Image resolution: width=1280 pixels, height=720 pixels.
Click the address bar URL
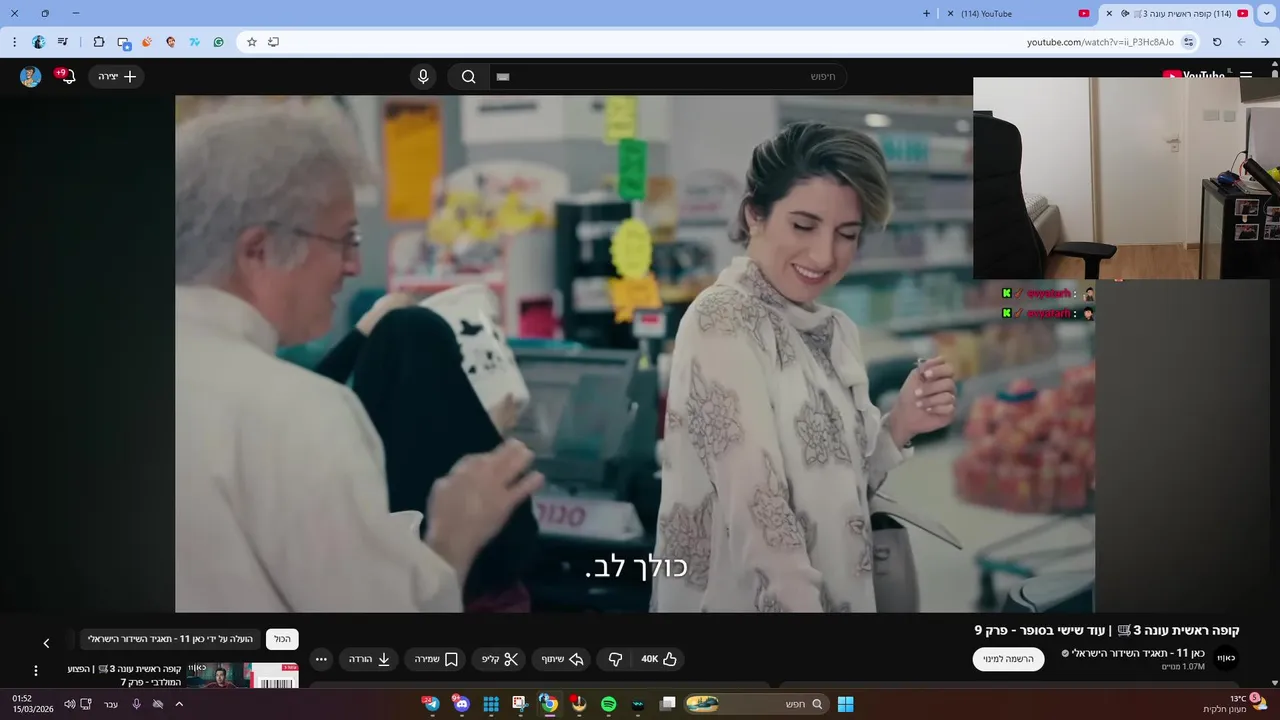coord(1100,42)
